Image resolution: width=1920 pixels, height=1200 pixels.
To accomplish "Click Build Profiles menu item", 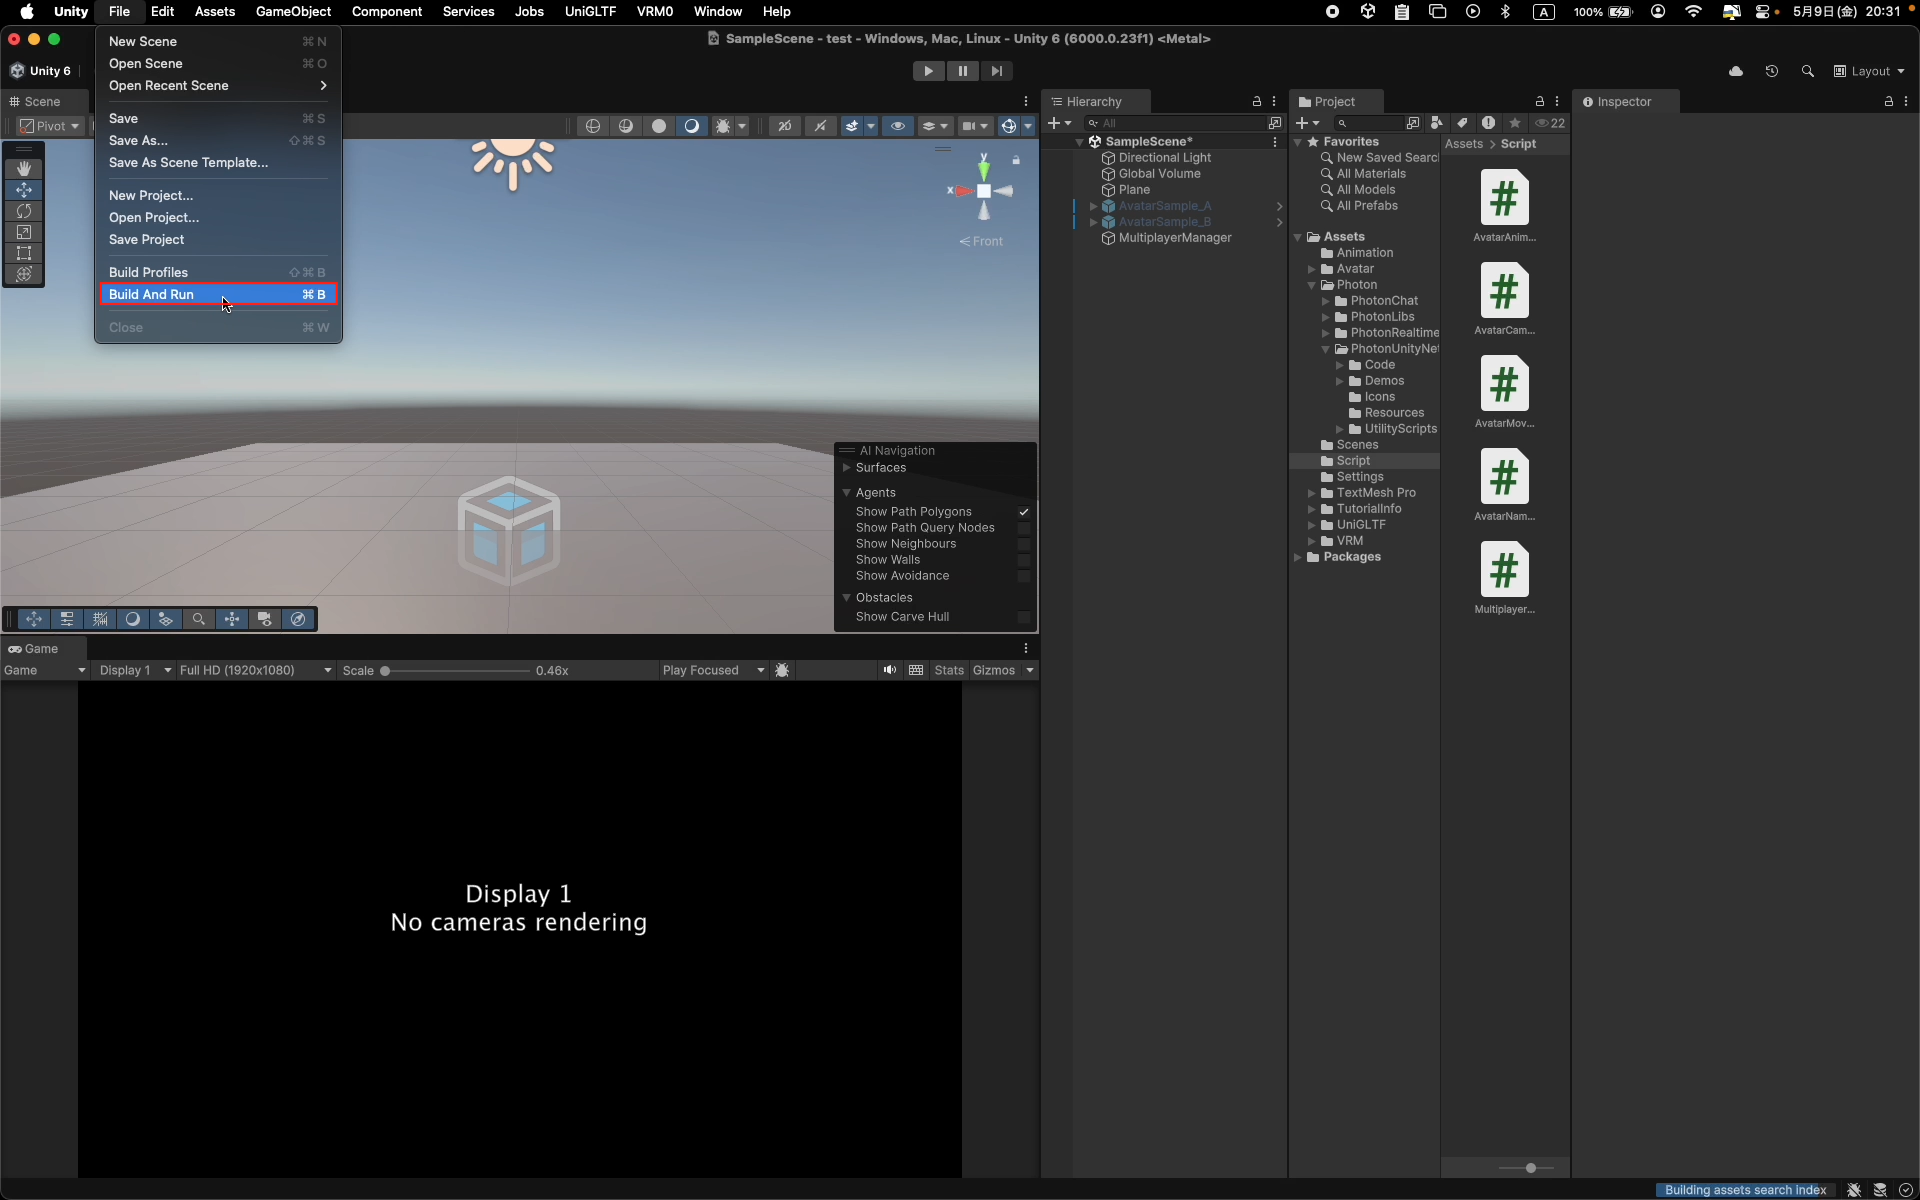I will 218,272.
